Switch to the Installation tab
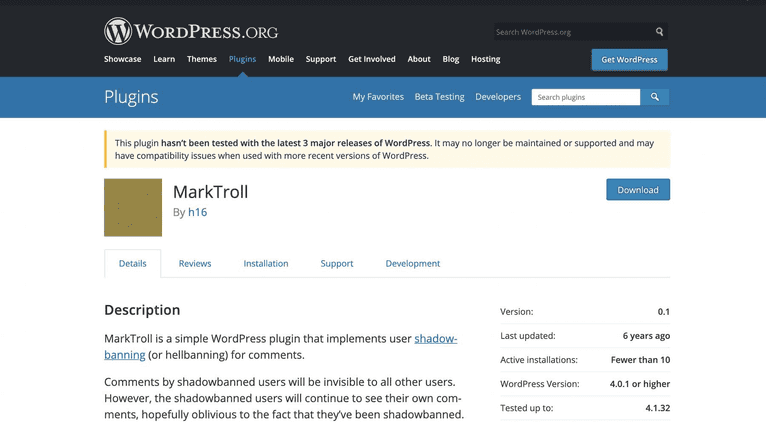The height and width of the screenshot is (426, 766). (266, 263)
